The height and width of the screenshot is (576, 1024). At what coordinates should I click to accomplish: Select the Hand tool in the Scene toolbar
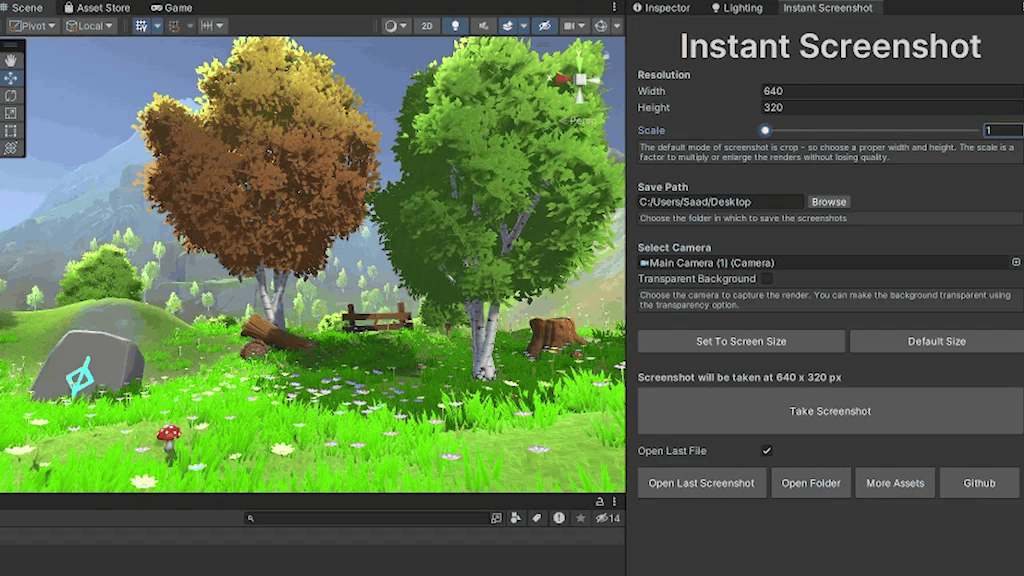click(x=11, y=61)
